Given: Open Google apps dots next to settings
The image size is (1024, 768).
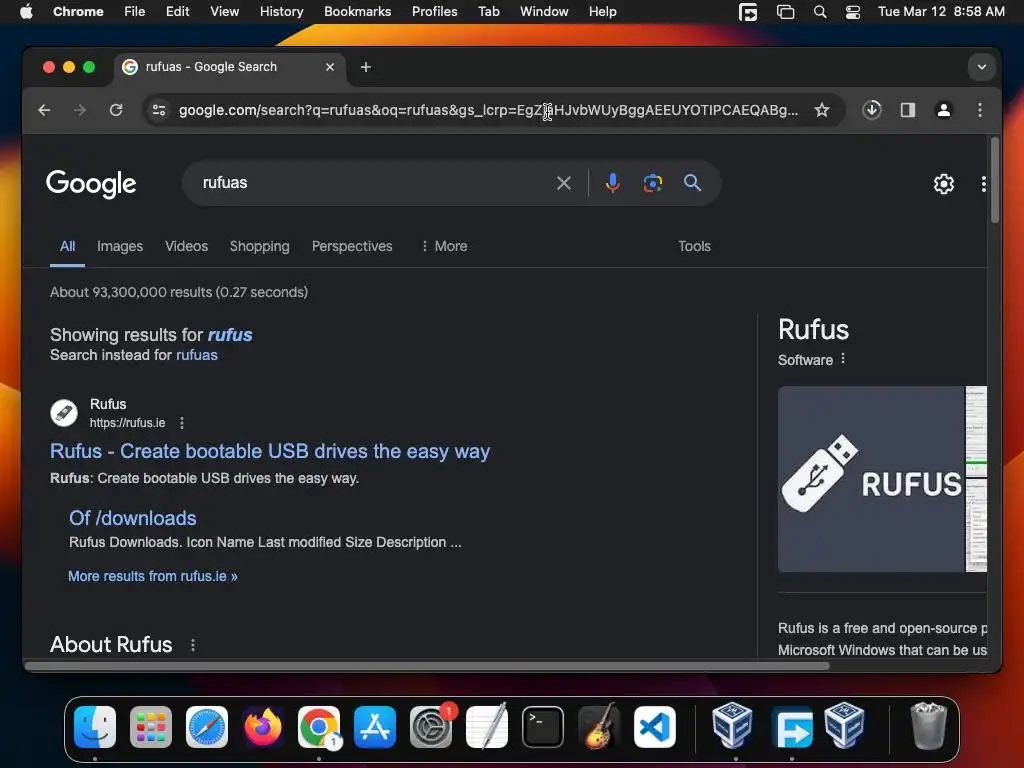Looking at the screenshot, I should (983, 184).
